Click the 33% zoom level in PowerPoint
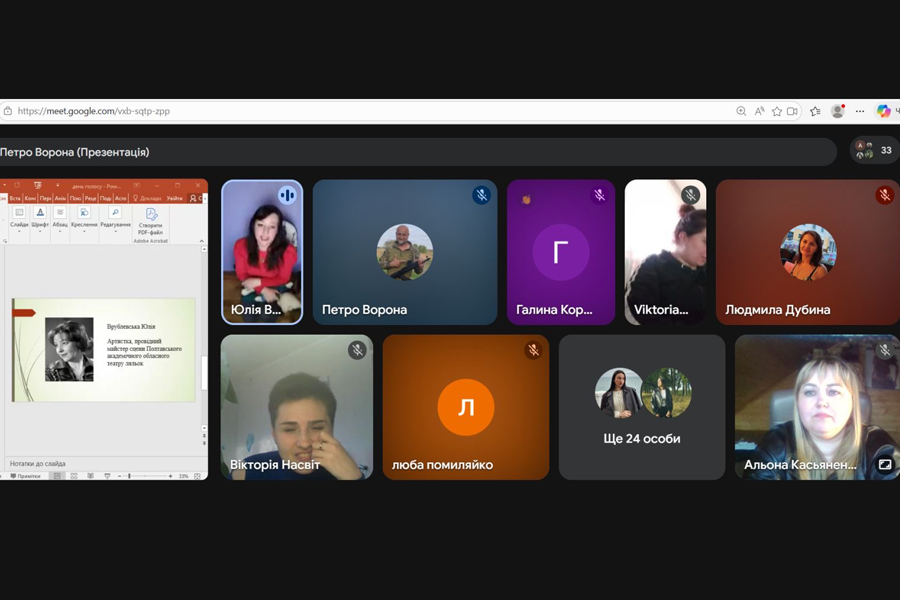Screen dimensions: 900x600 (184, 476)
